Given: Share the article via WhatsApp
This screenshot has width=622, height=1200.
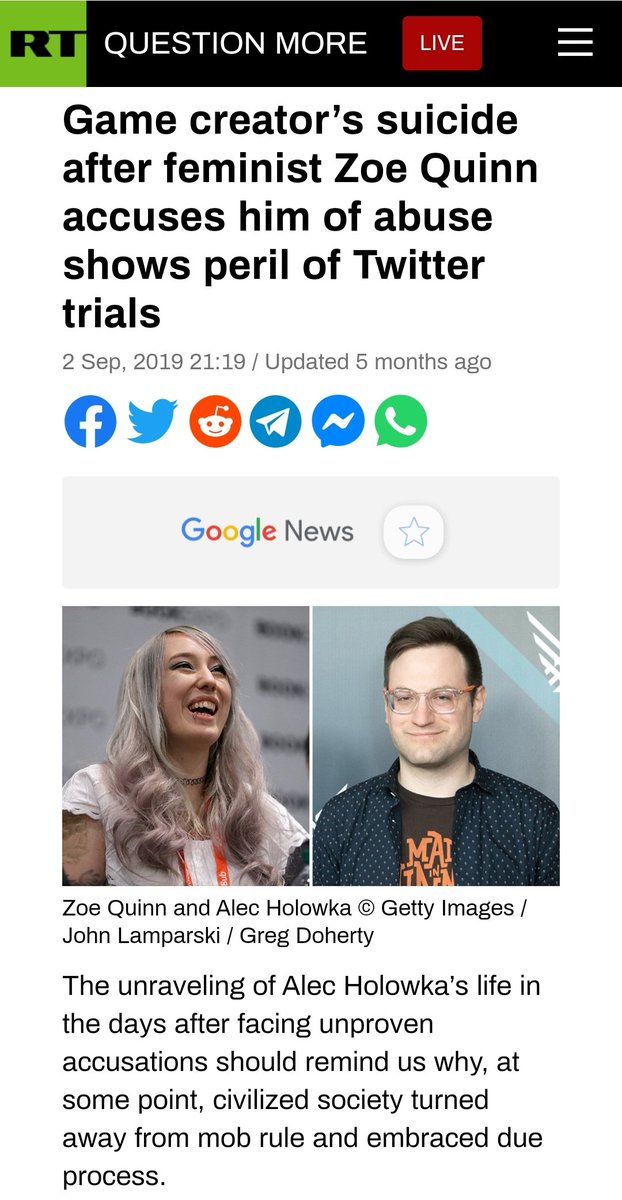Looking at the screenshot, I should click(401, 421).
